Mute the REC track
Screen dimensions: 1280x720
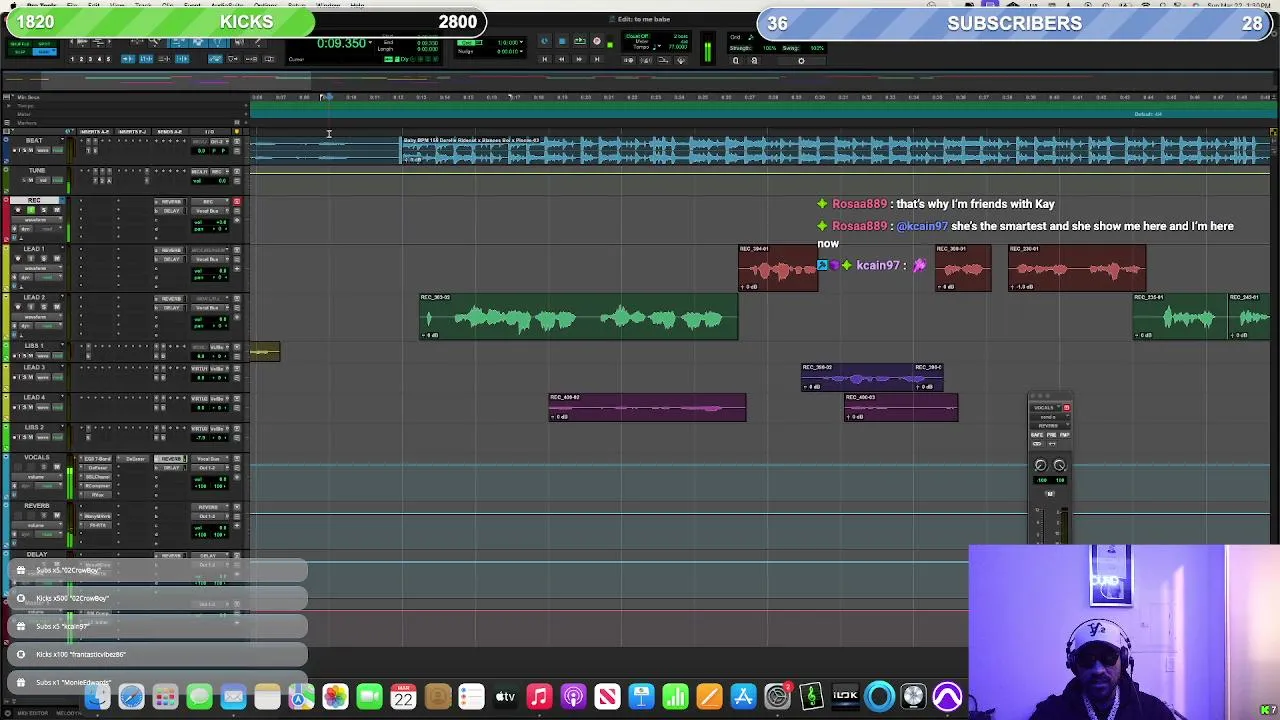coord(56,210)
